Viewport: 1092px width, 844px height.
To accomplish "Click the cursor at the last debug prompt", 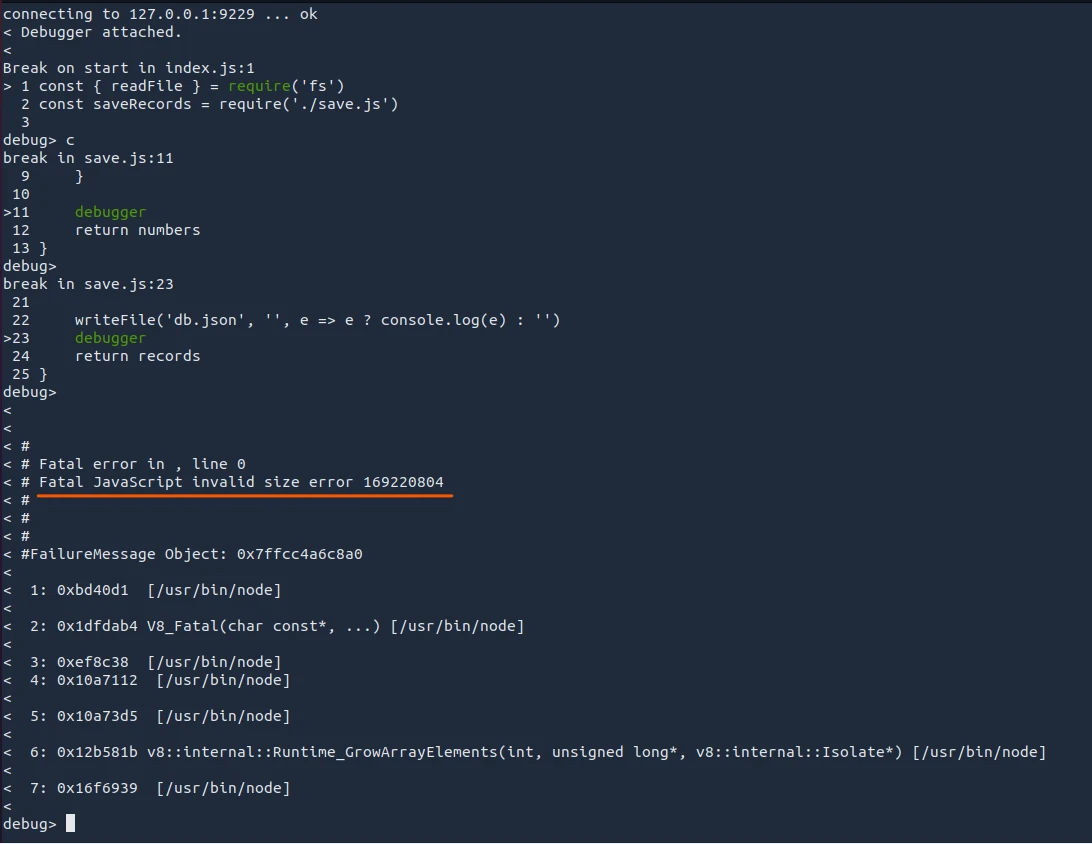I will [x=70, y=824].
